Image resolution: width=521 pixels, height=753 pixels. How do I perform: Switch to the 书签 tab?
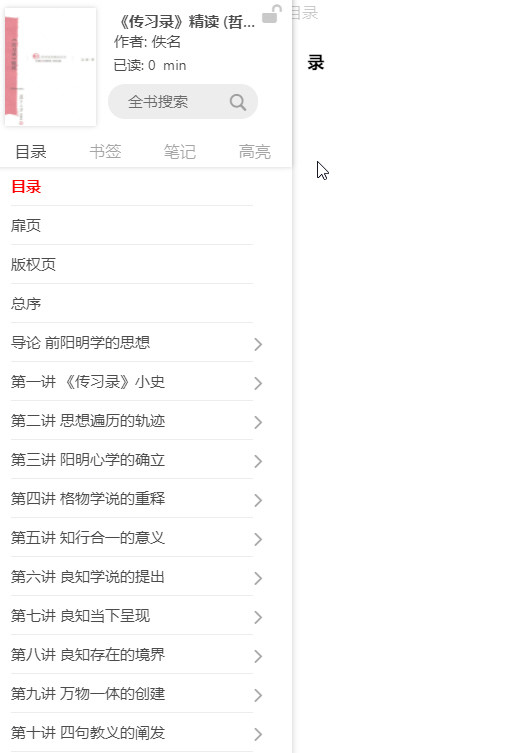pyautogui.click(x=105, y=152)
